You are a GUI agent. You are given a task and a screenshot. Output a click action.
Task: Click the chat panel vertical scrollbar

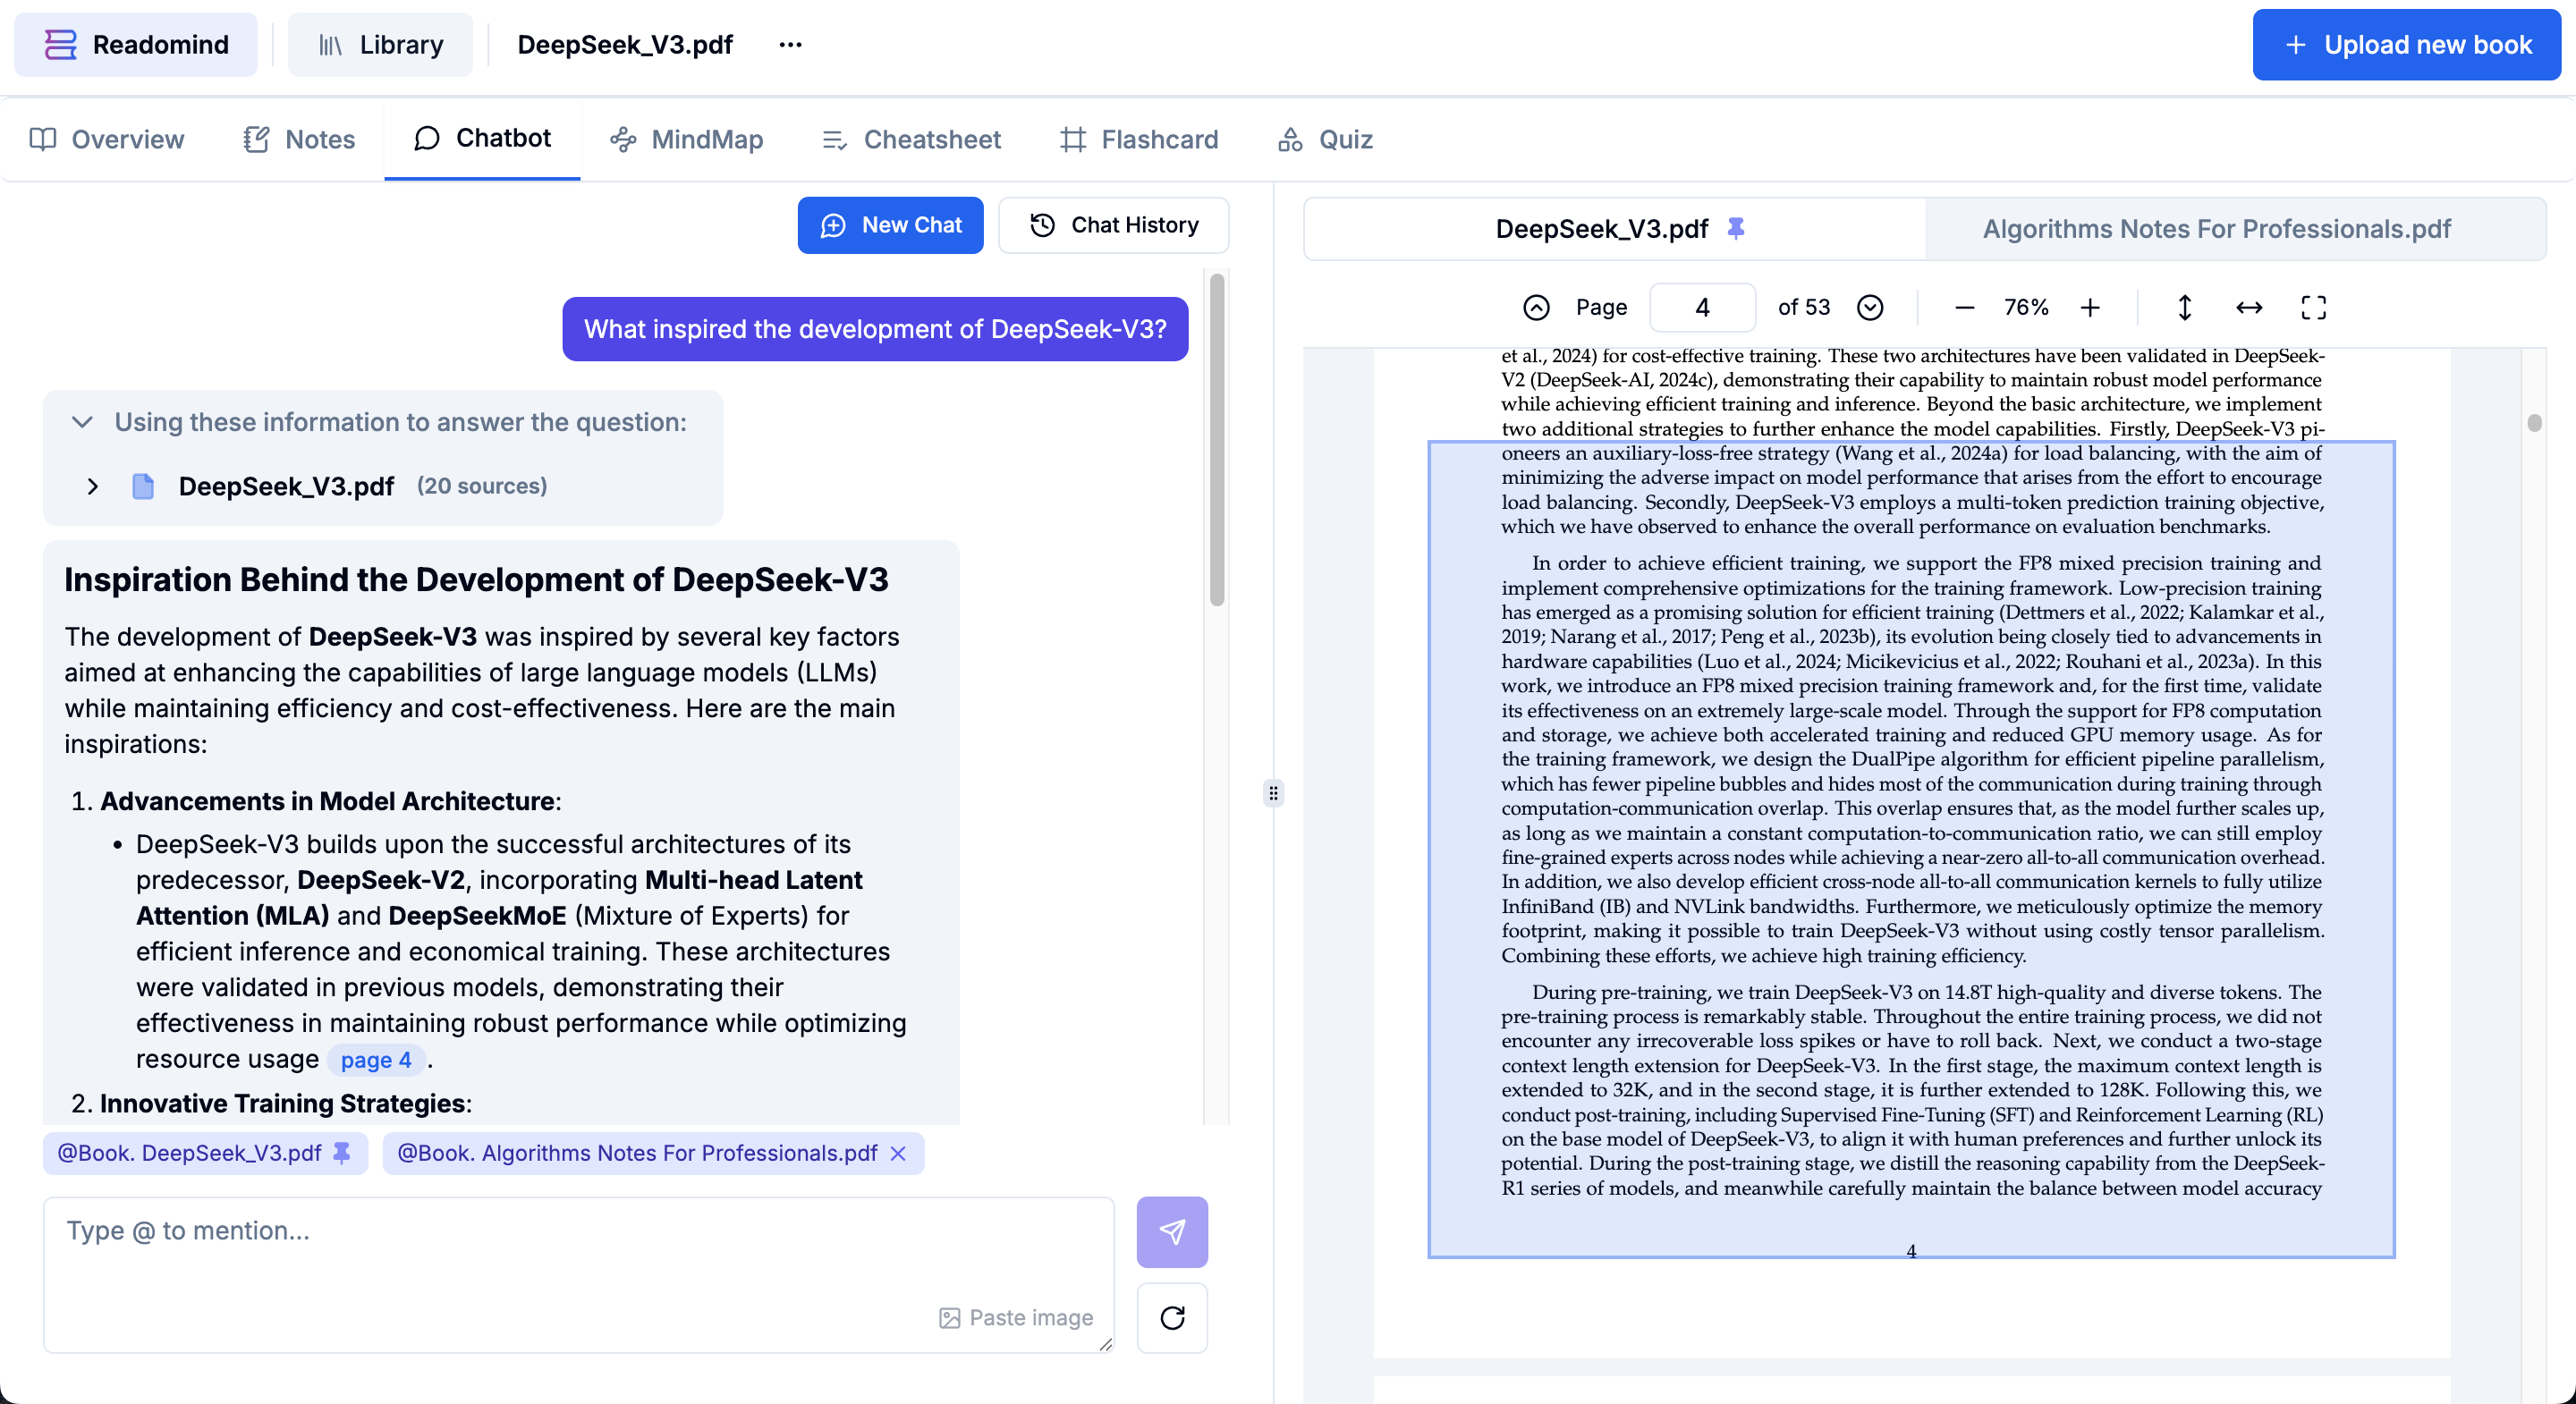pyautogui.click(x=1217, y=440)
